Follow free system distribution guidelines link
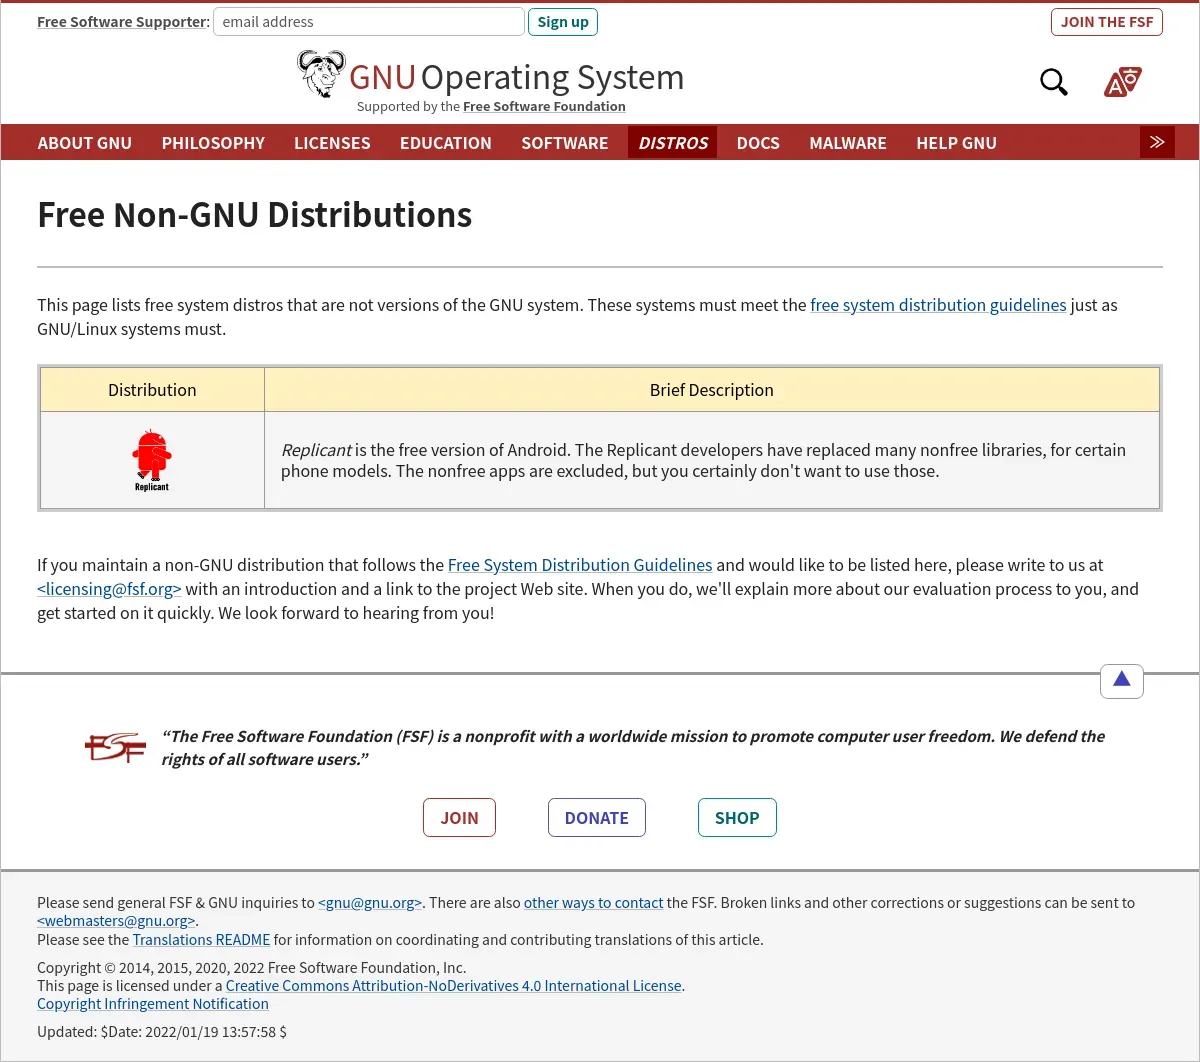This screenshot has height=1062, width=1200. [x=938, y=305]
